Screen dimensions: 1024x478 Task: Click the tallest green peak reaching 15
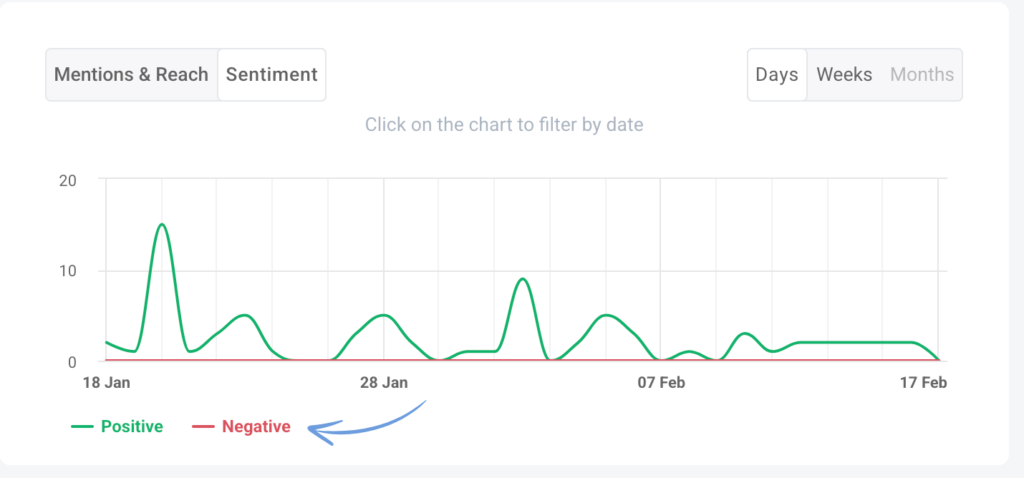161,225
